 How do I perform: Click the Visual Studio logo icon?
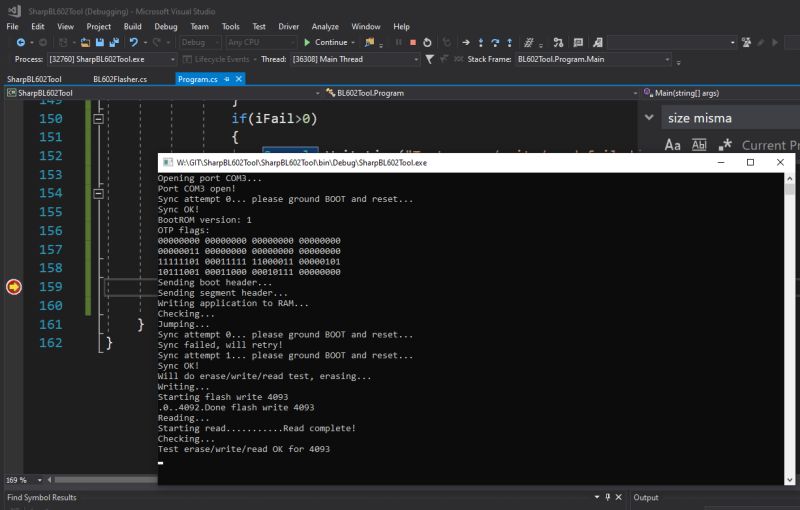coord(14,11)
